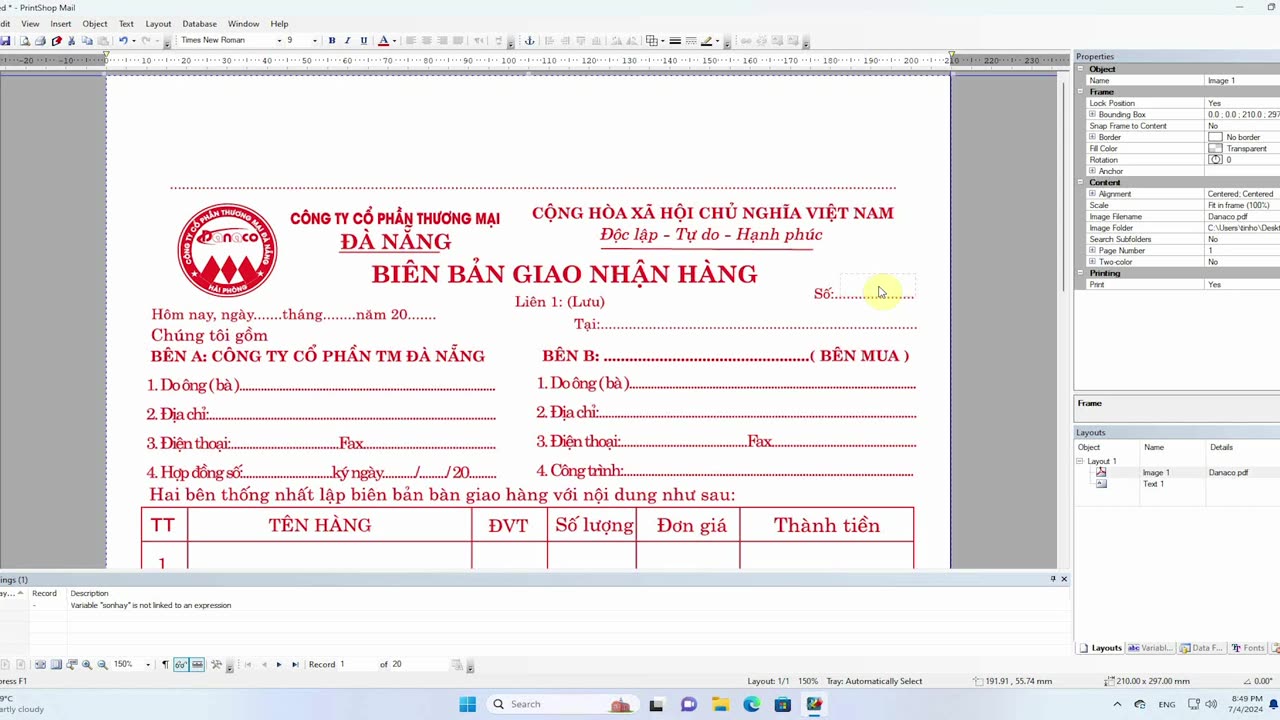Screen dimensions: 1280x720
Task: Click the line color pen icon
Action: click(x=707, y=41)
